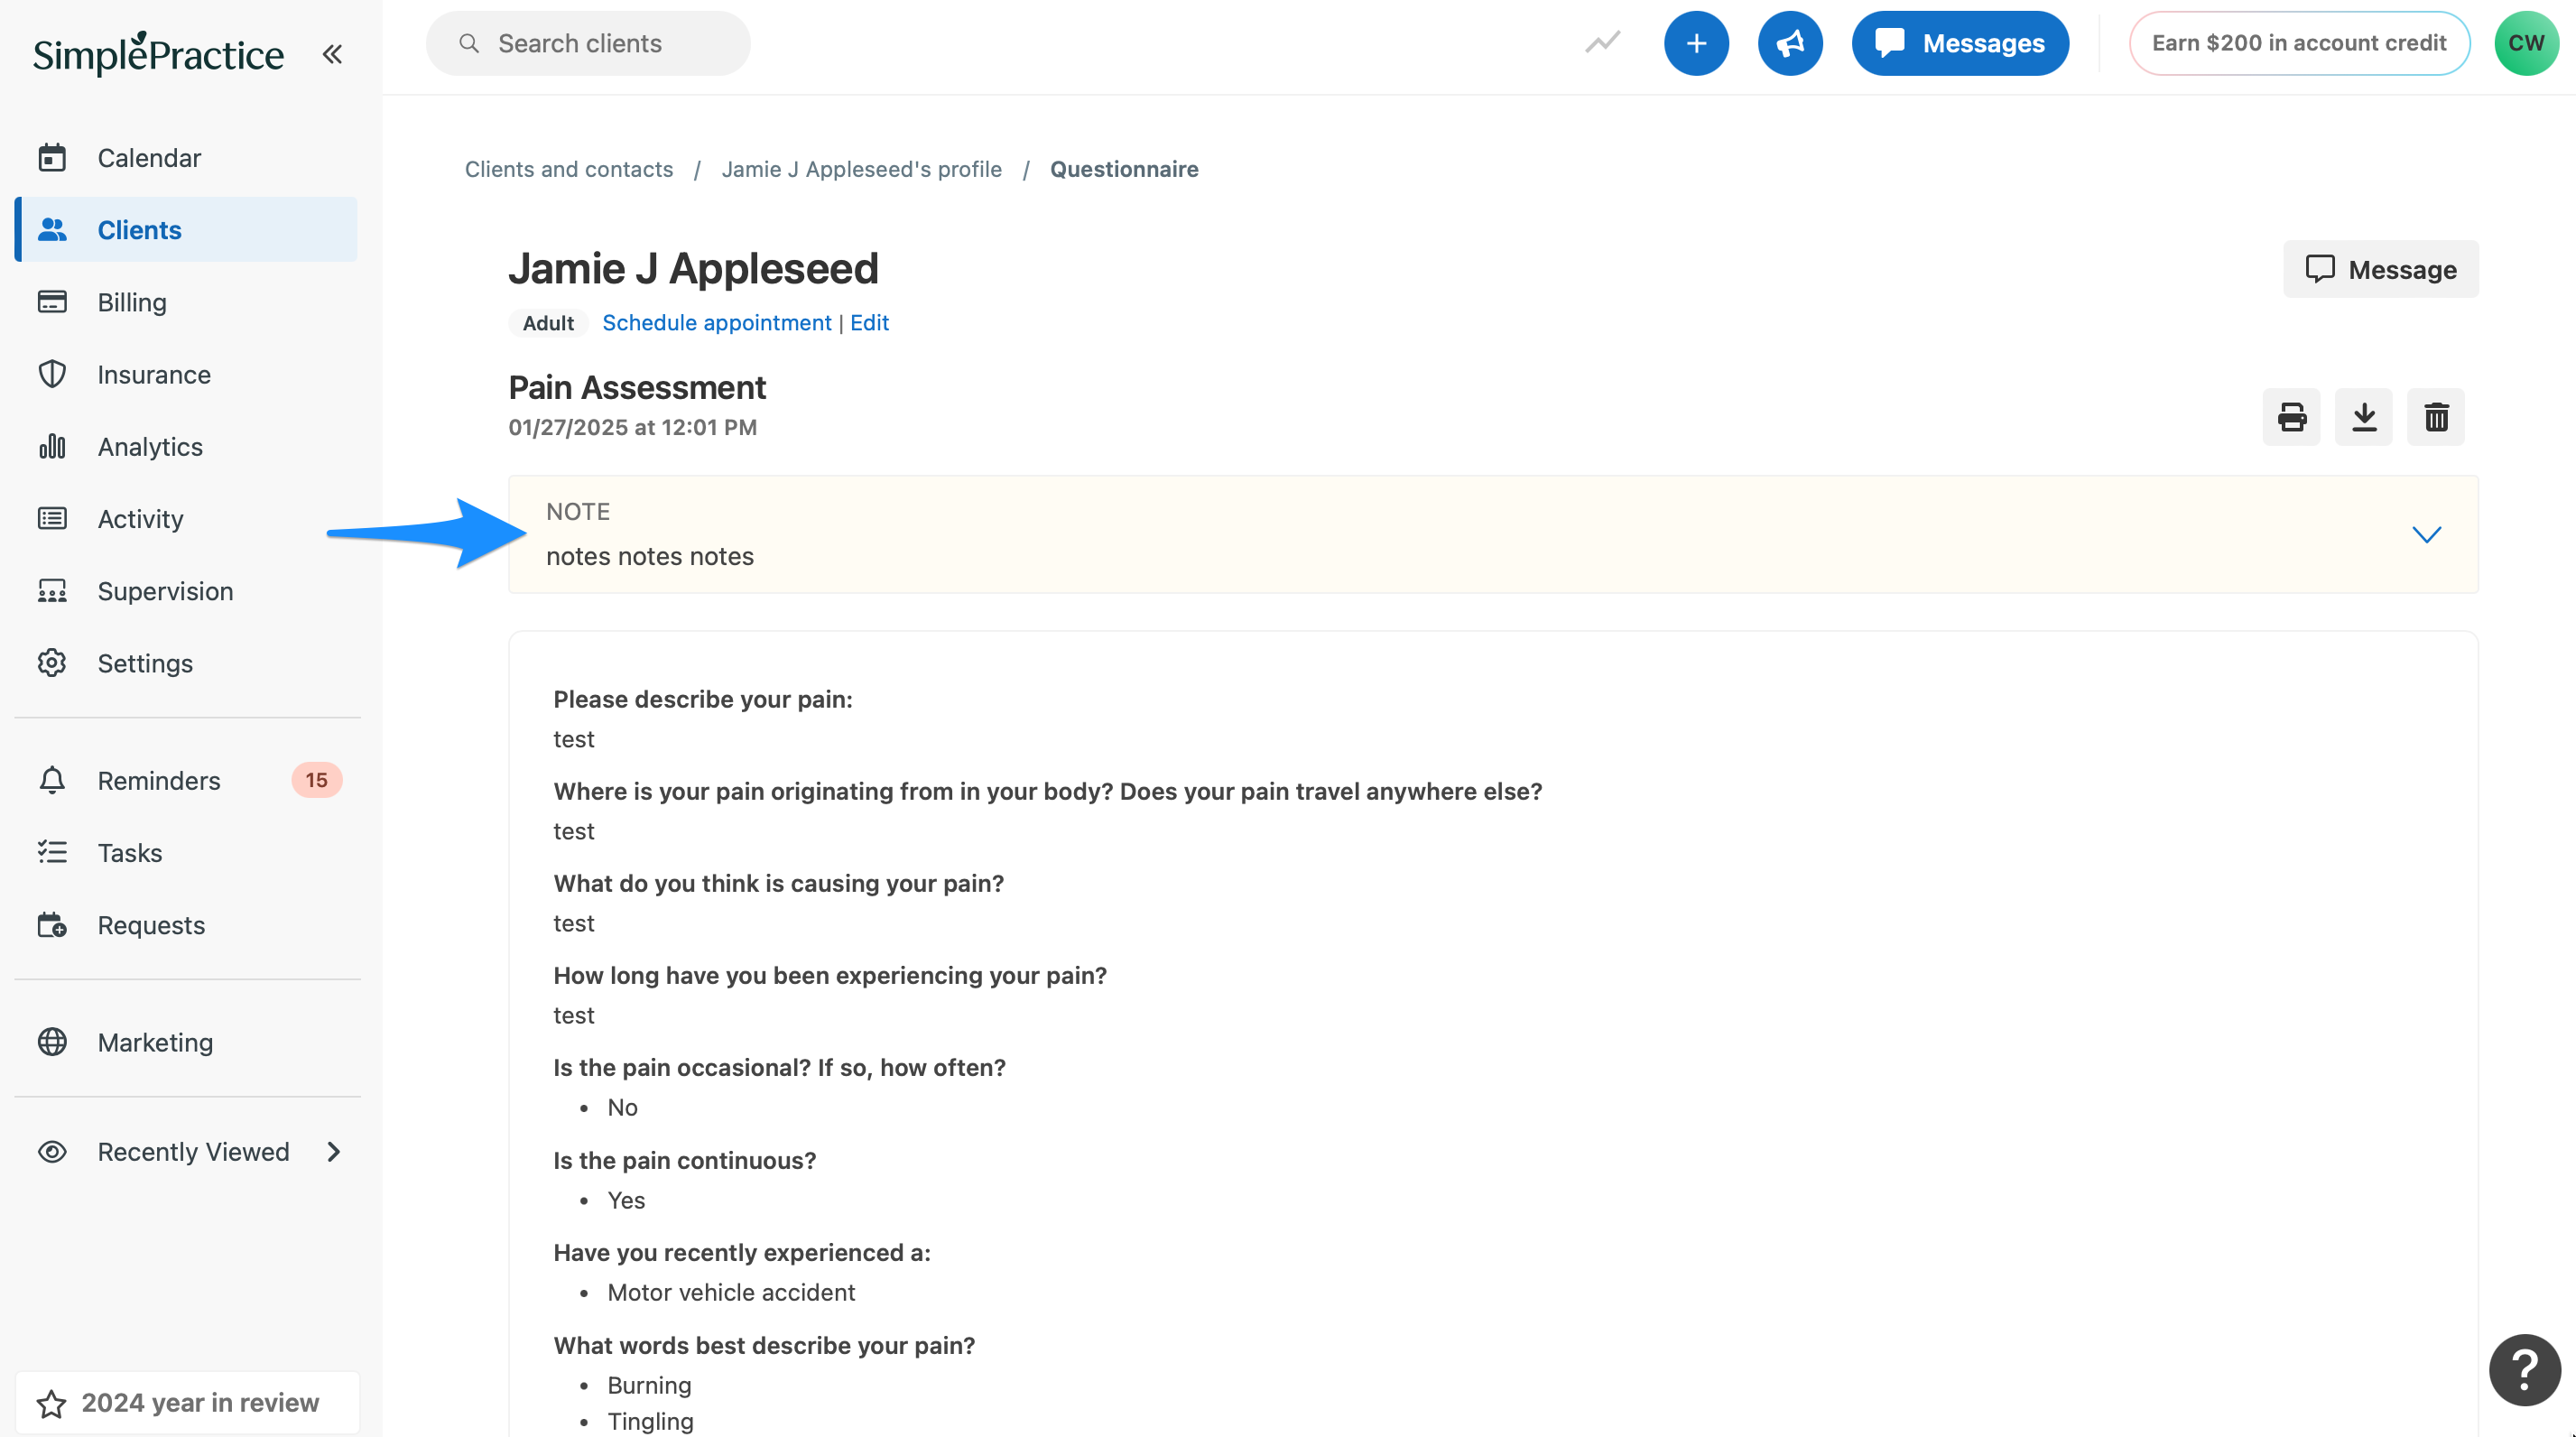Viewport: 2576px width, 1437px height.
Task: Click the Tasks checklist icon
Action: click(x=52, y=853)
